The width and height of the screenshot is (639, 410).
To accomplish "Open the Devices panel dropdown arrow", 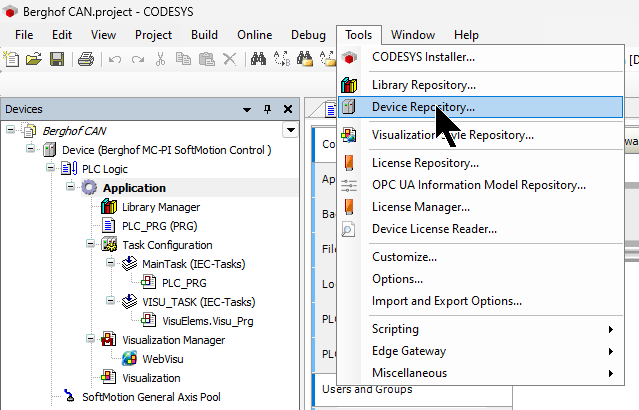I will click(247, 110).
